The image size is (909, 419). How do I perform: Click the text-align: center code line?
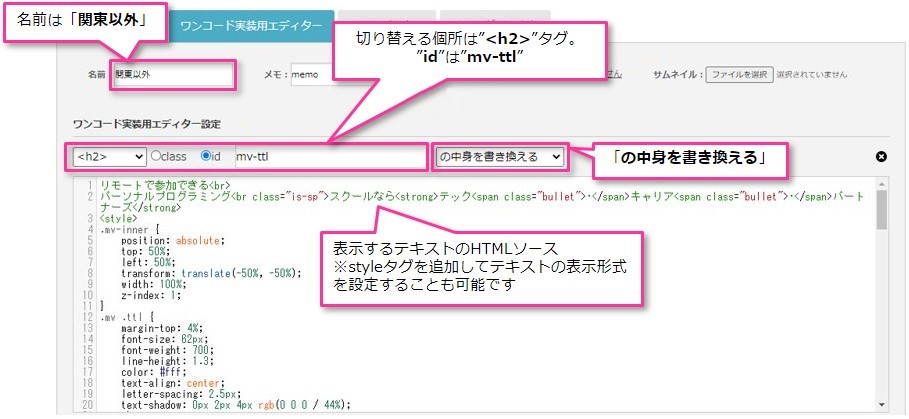coord(162,381)
